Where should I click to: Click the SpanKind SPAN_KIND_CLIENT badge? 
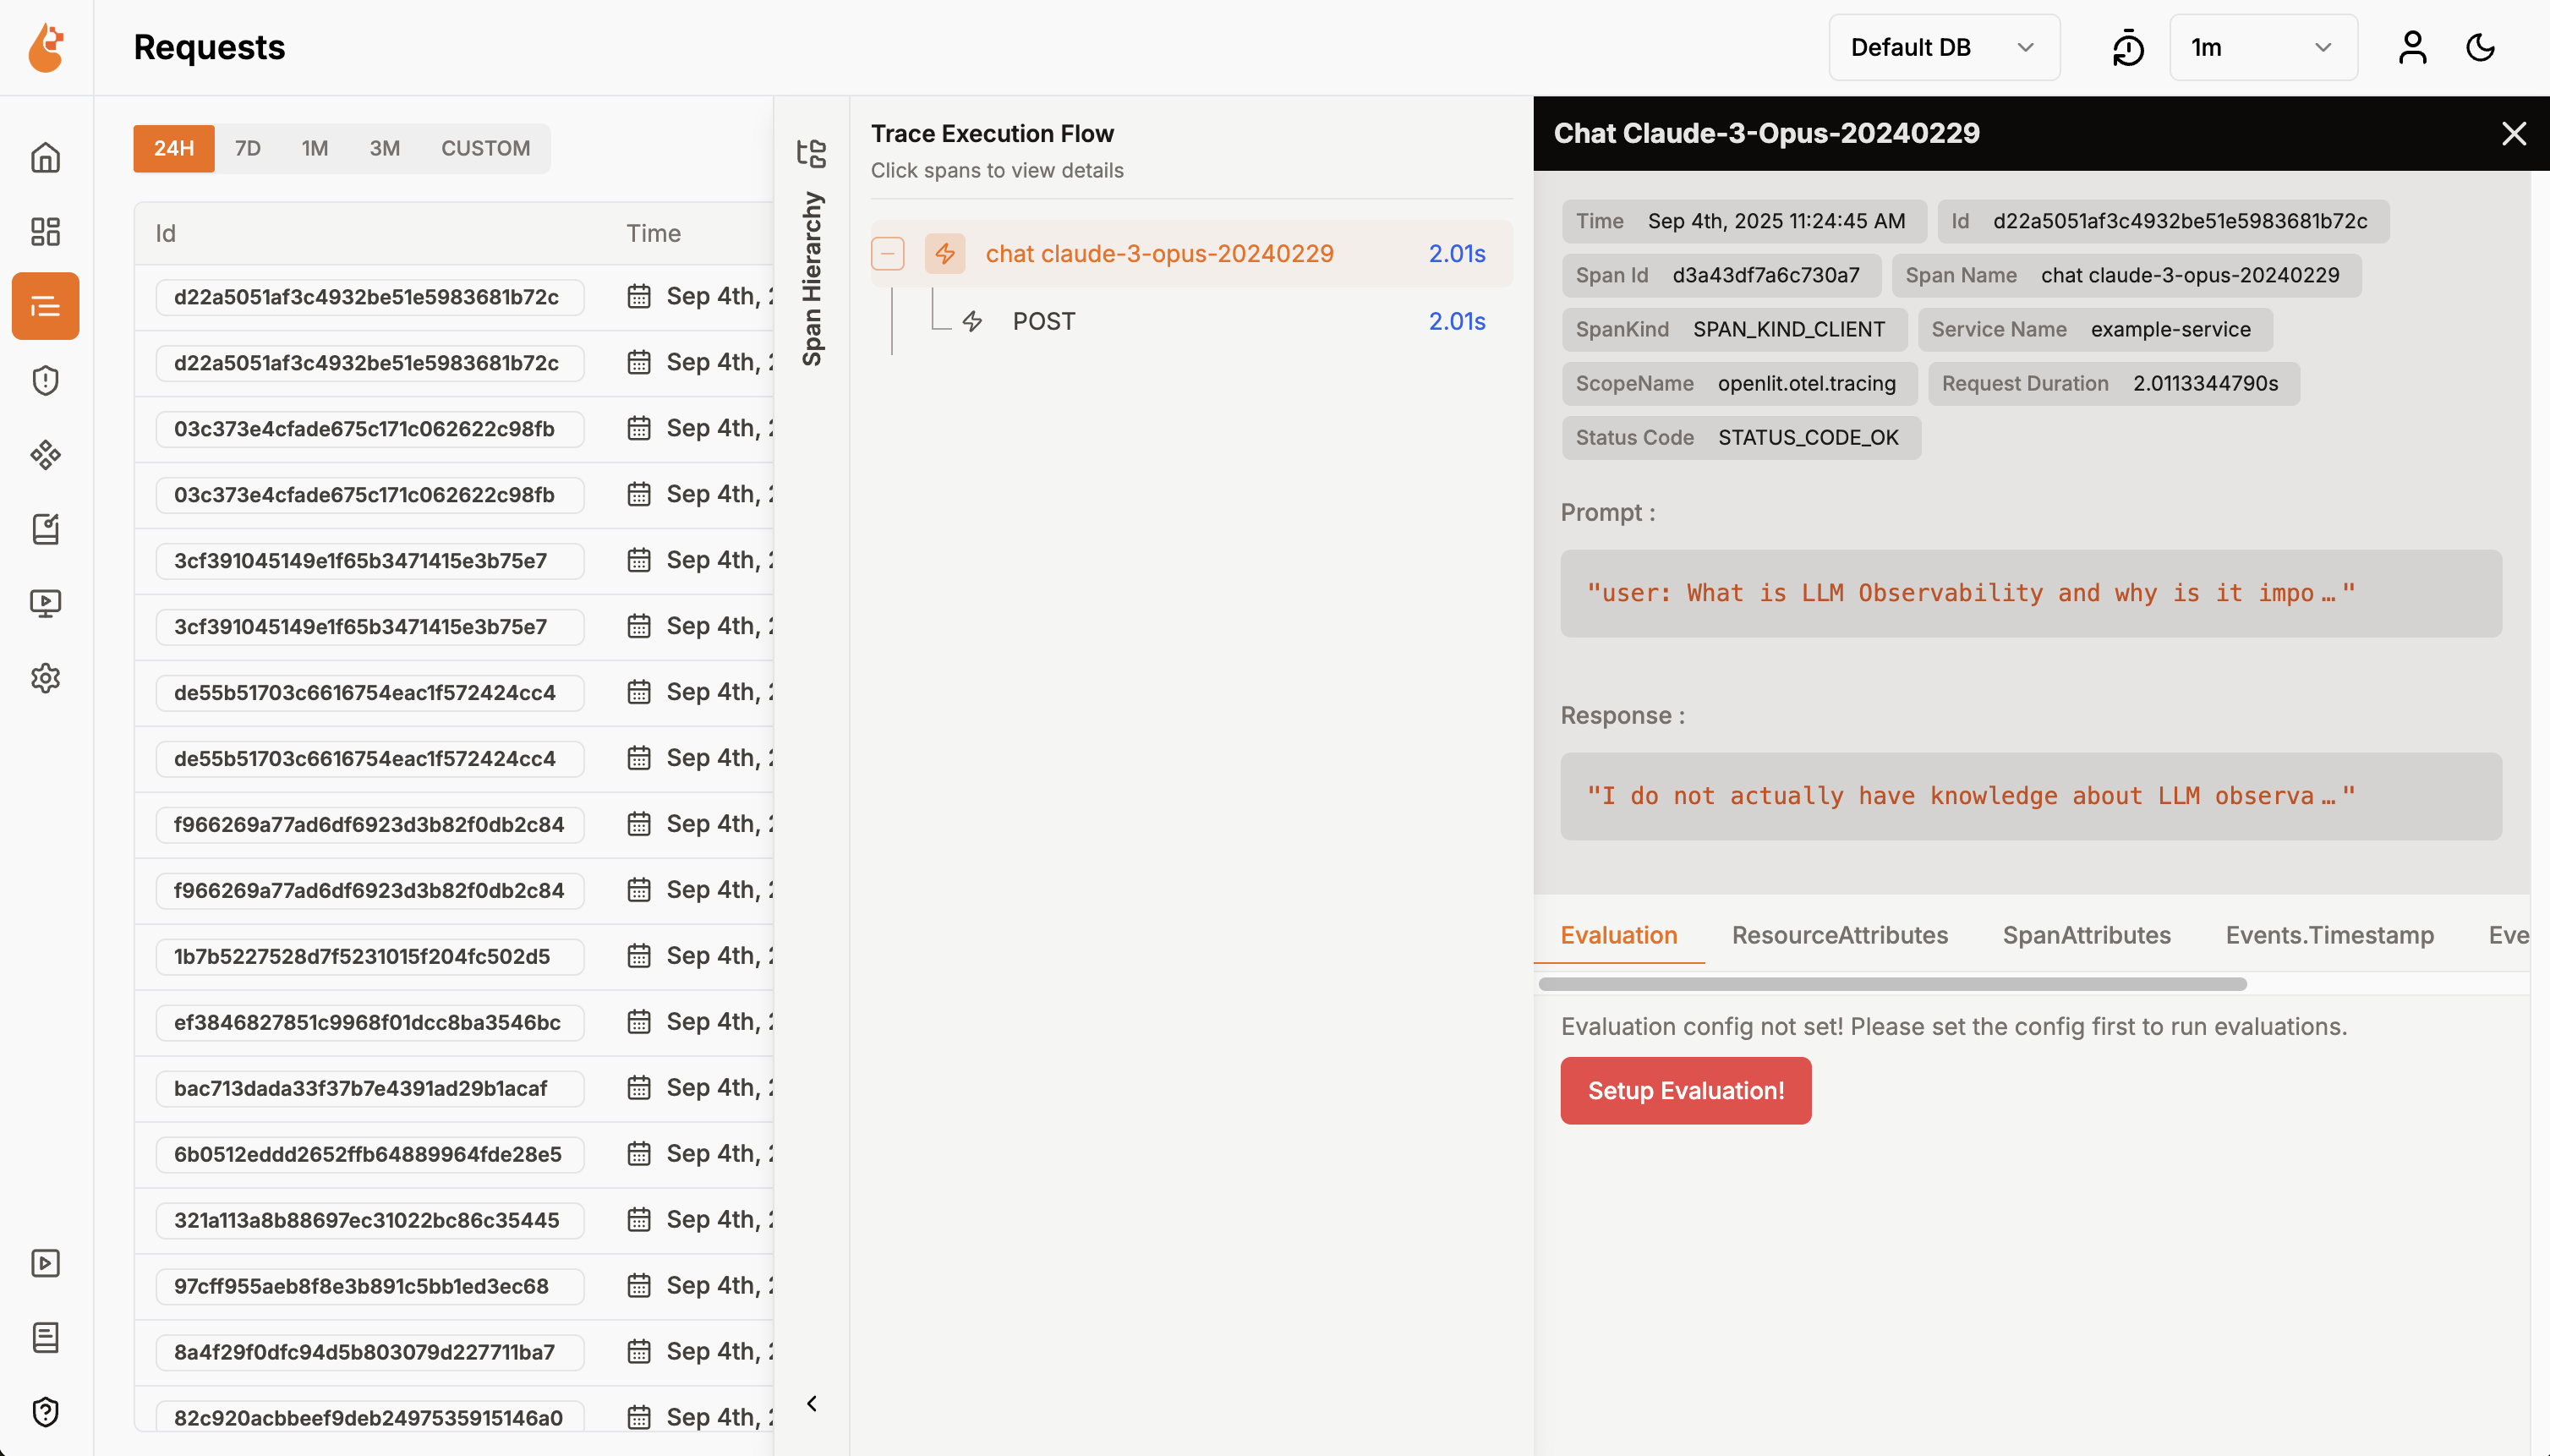pos(1734,329)
